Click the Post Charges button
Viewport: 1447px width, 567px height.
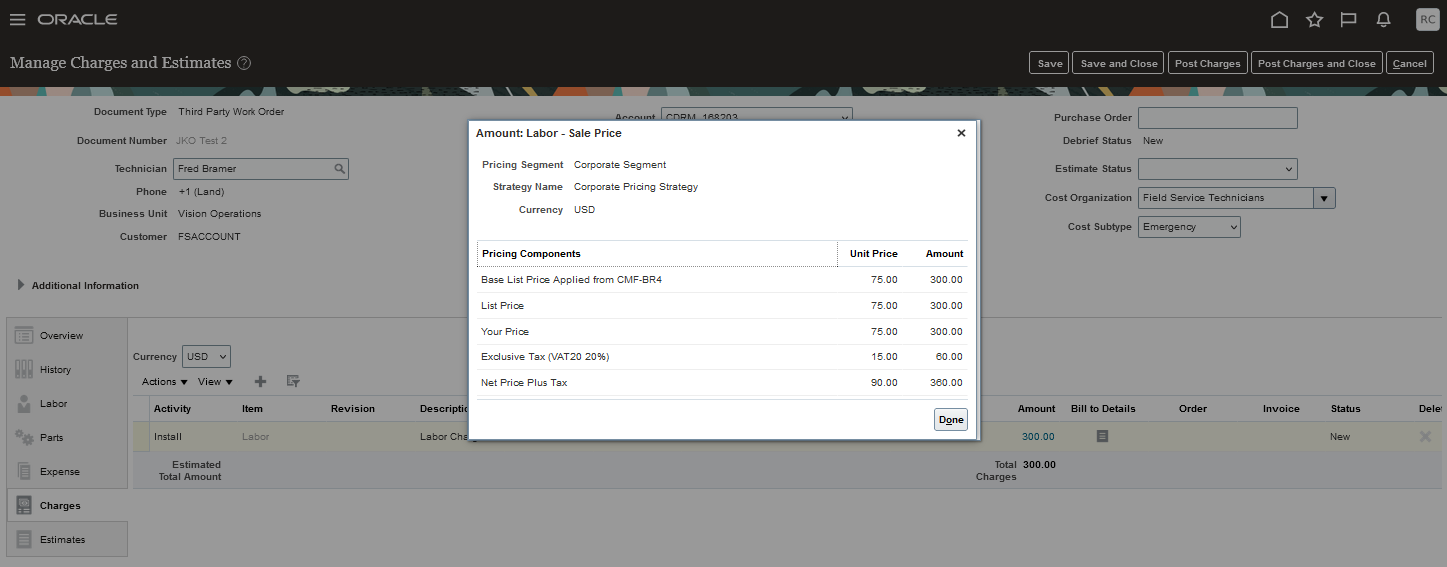[1207, 63]
